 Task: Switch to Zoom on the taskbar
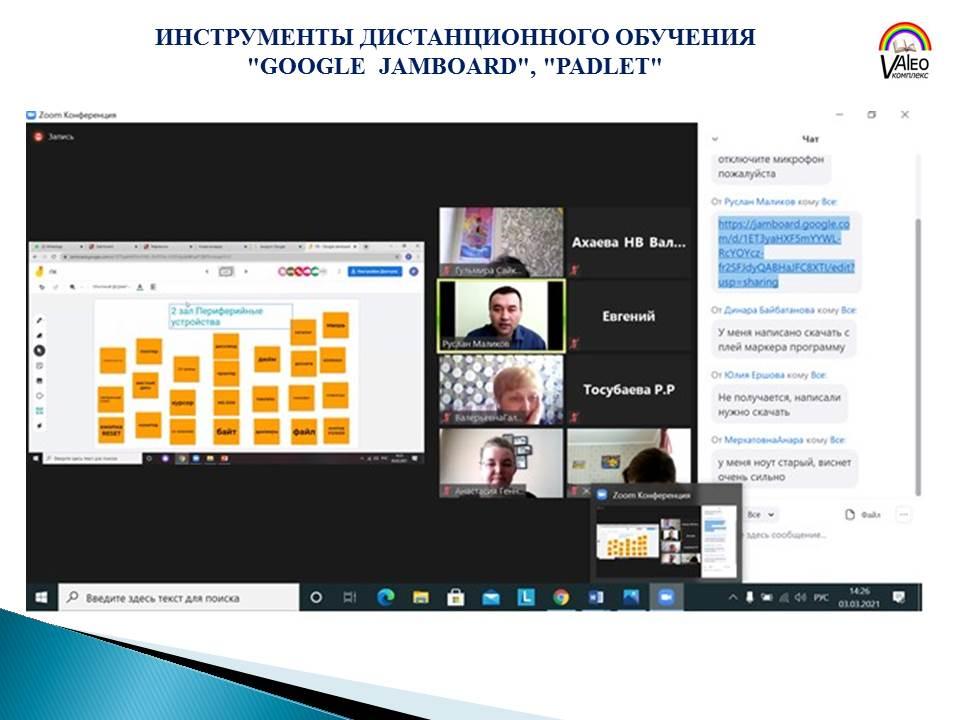(x=666, y=598)
